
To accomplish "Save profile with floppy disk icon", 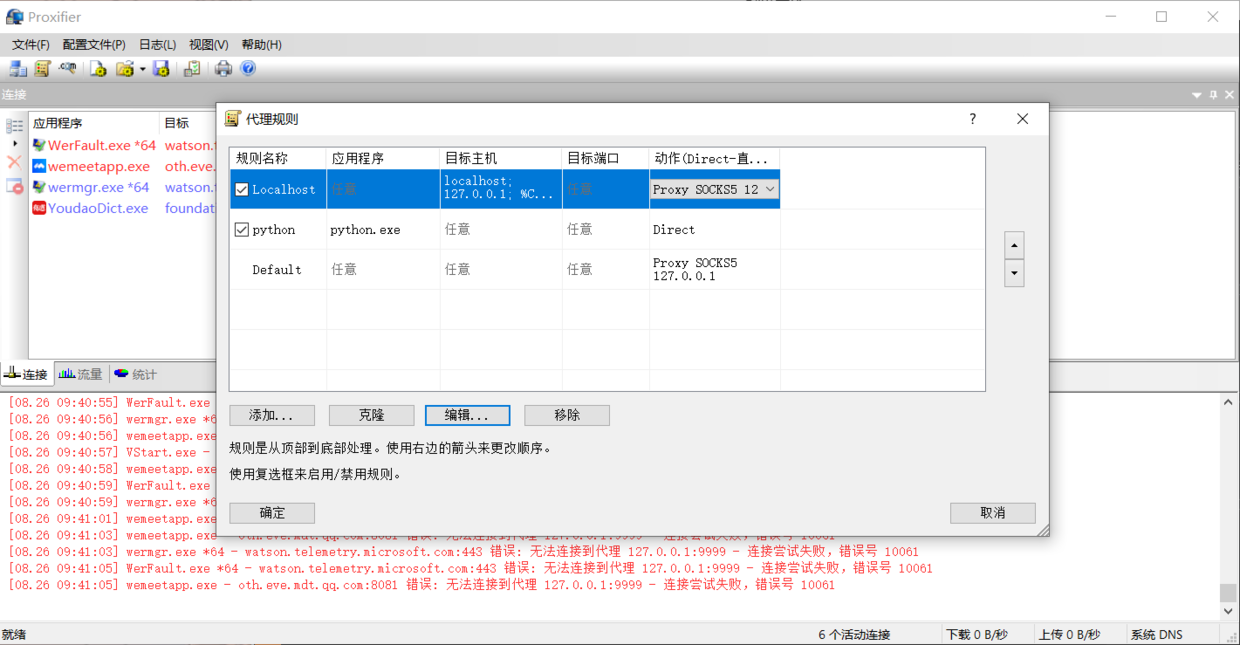I will (x=161, y=69).
